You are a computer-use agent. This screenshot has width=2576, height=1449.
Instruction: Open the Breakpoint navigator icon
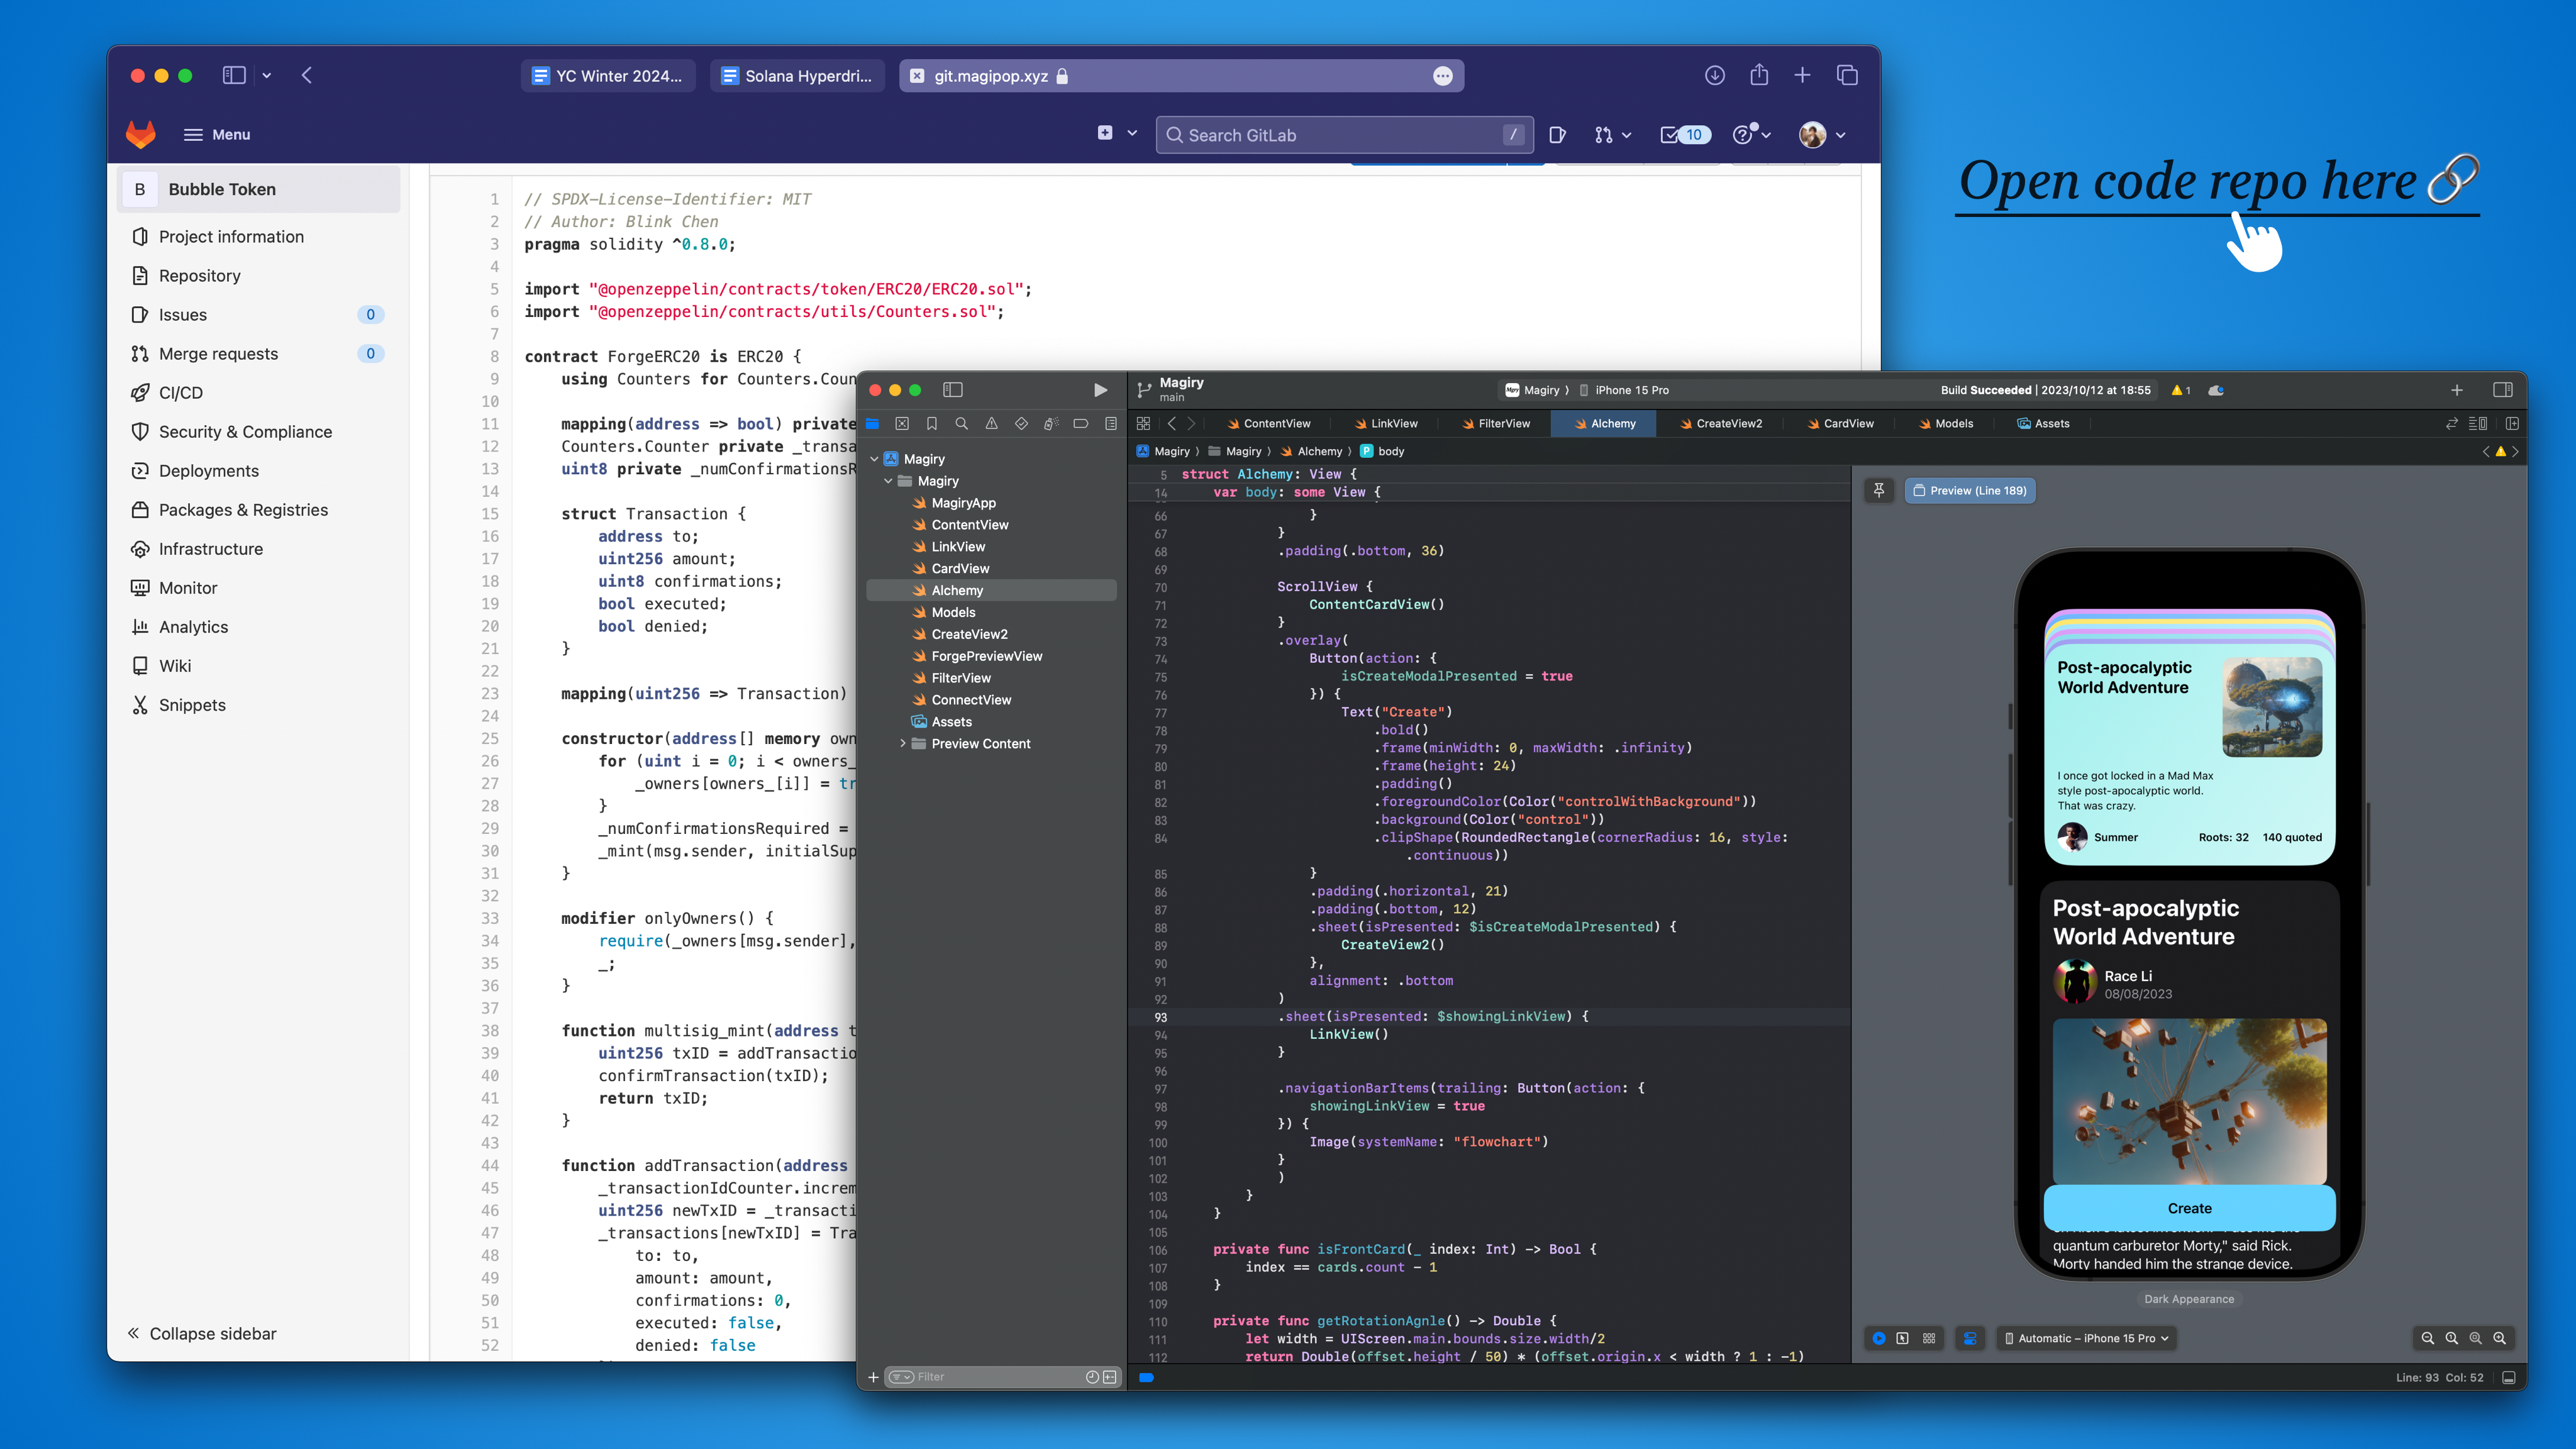tap(1081, 424)
